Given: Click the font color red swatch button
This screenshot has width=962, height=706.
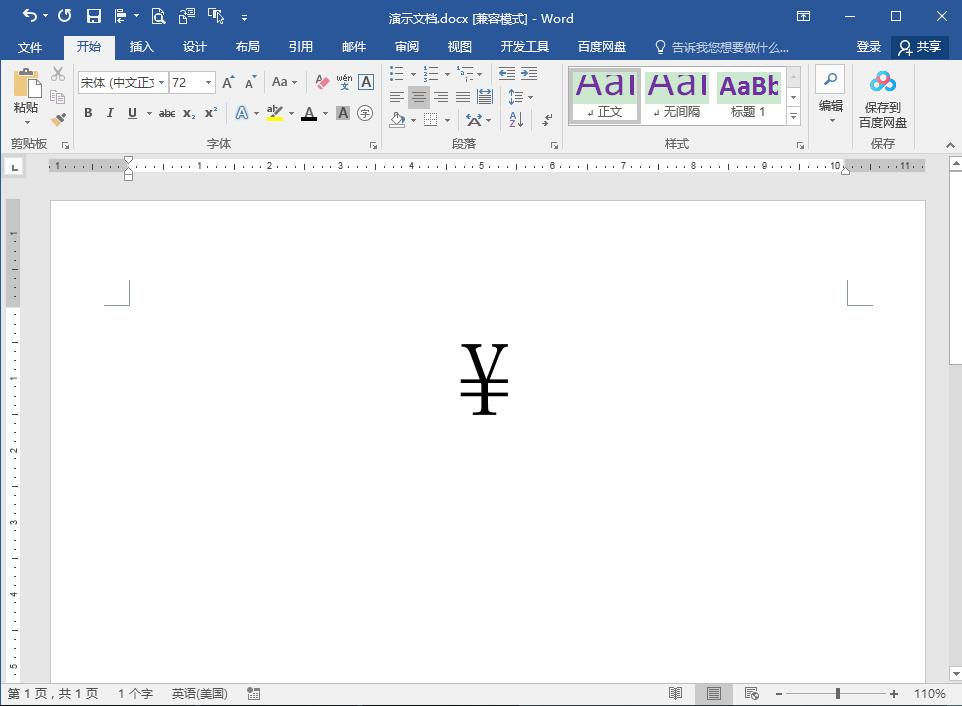Looking at the screenshot, I should point(308,114).
